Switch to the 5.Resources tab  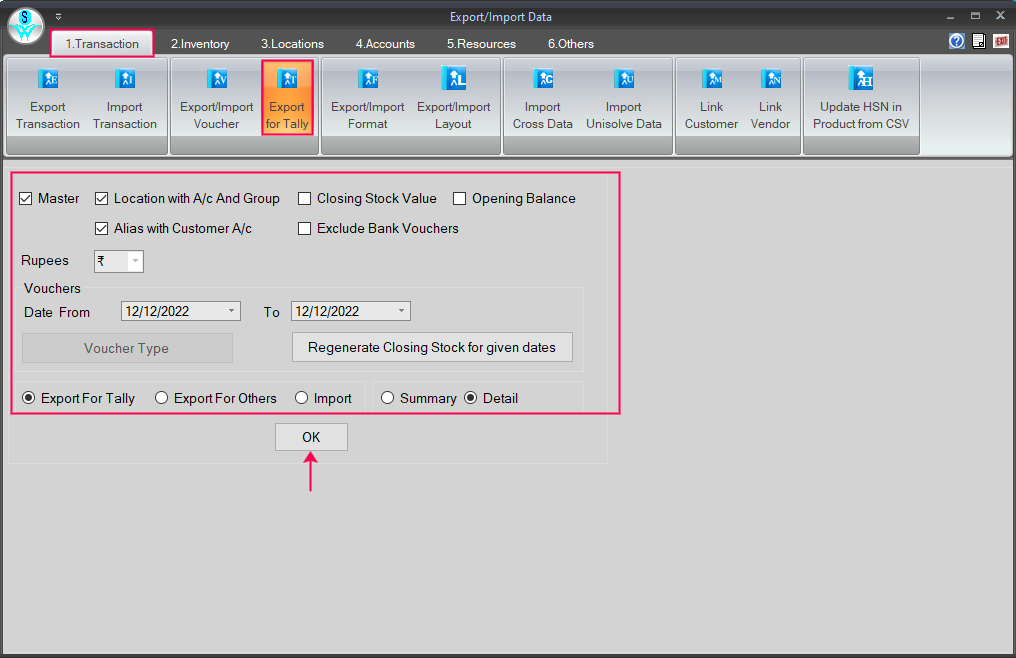[x=481, y=43]
